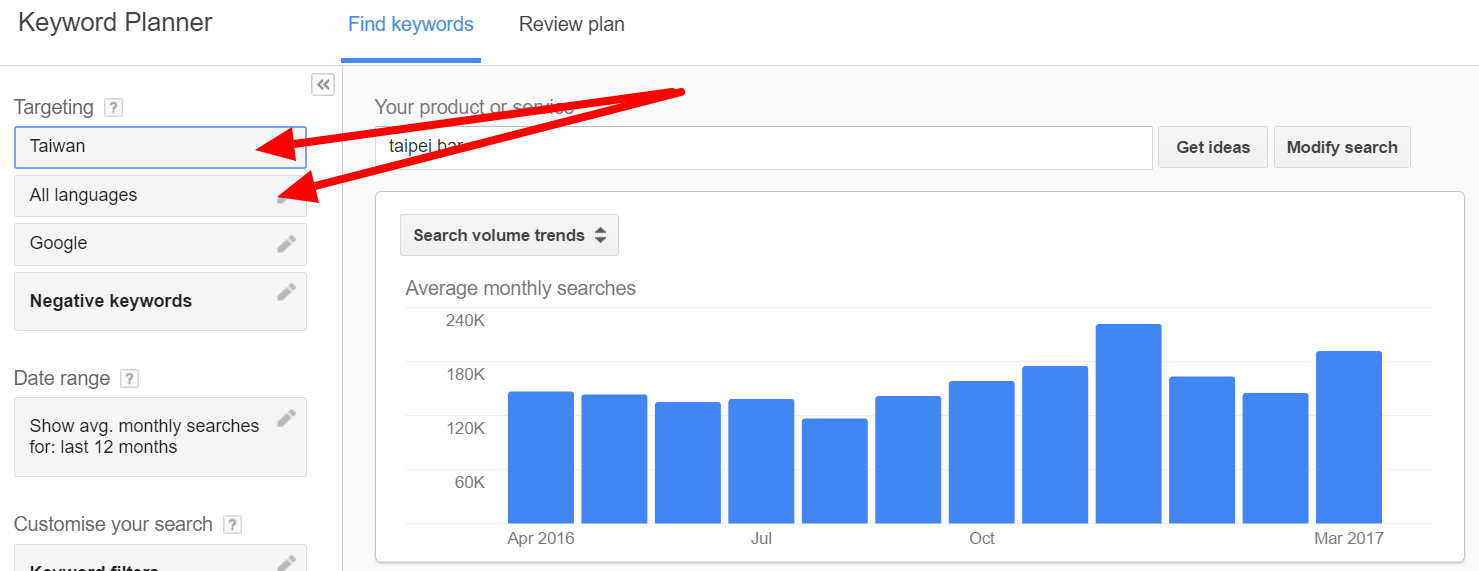This screenshot has width=1479, height=571.
Task: Open the Search volume trends dropdown
Action: point(509,235)
